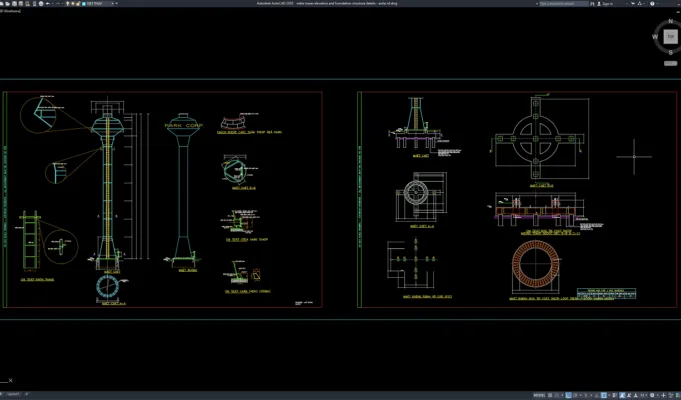Click the N compass direction on ViewCube
The width and height of the screenshot is (681, 400).
[x=671, y=21]
